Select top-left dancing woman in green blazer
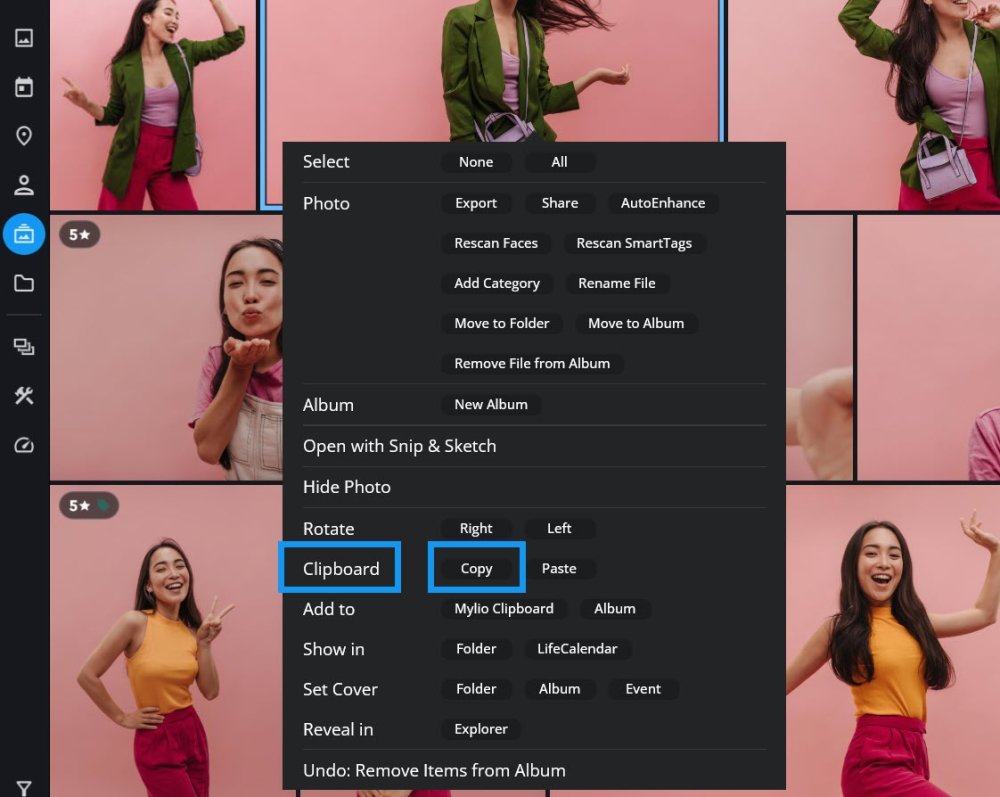 point(153,105)
